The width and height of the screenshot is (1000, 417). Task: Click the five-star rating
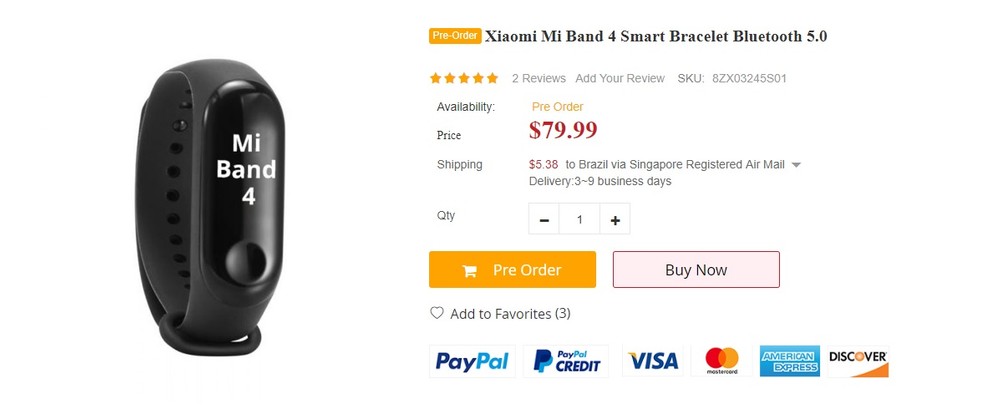464,78
